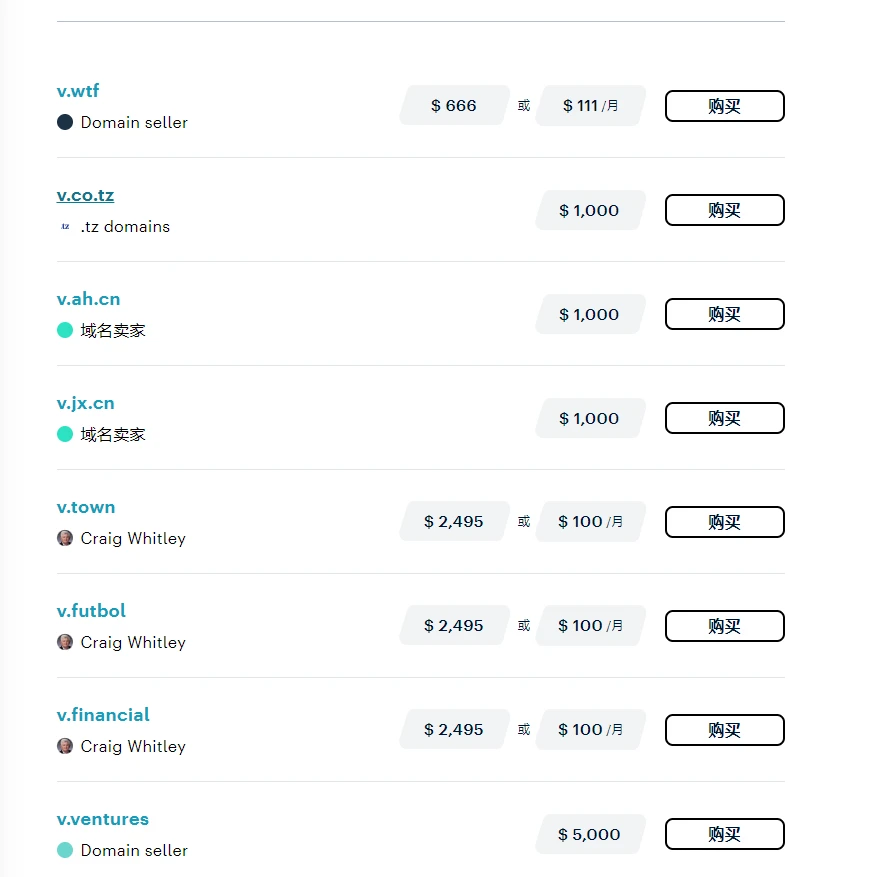This screenshot has height=877, width=873.
Task: Click the $2,495 price tag for v.town
Action: pyautogui.click(x=454, y=522)
